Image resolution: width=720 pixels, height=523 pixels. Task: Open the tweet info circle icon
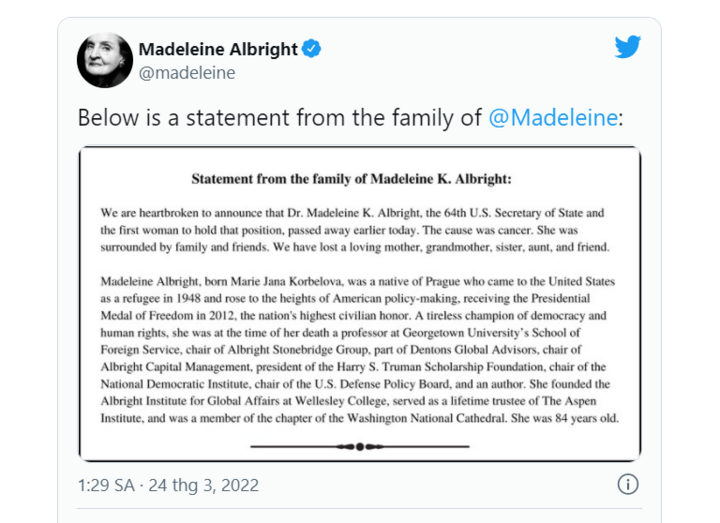(x=628, y=484)
